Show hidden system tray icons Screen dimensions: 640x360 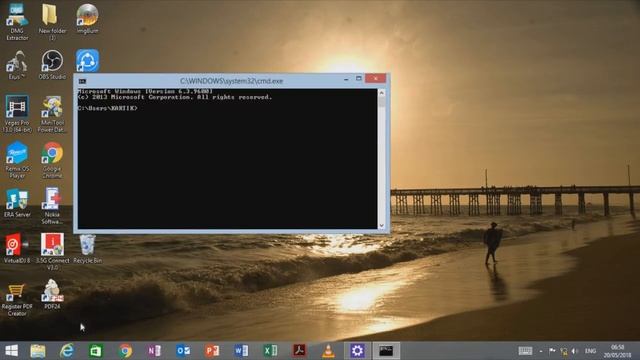pos(541,351)
